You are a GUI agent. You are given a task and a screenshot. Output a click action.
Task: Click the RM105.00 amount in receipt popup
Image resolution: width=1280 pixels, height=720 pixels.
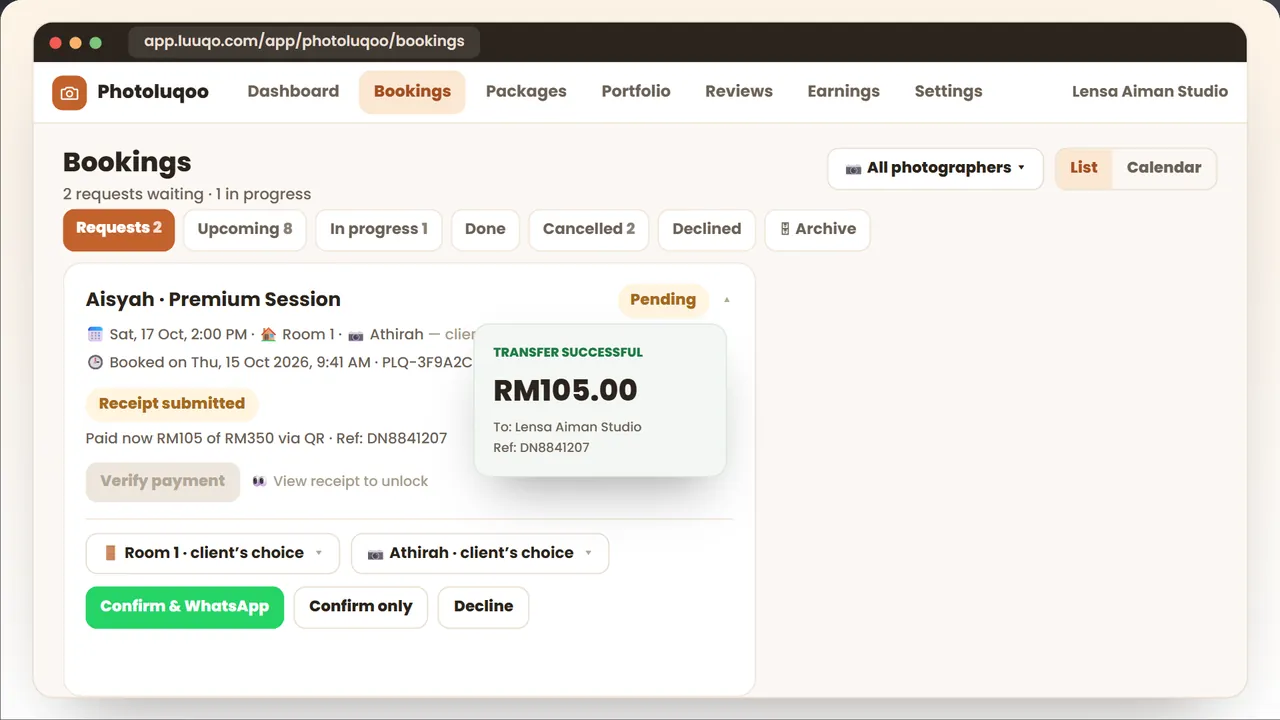coord(565,390)
